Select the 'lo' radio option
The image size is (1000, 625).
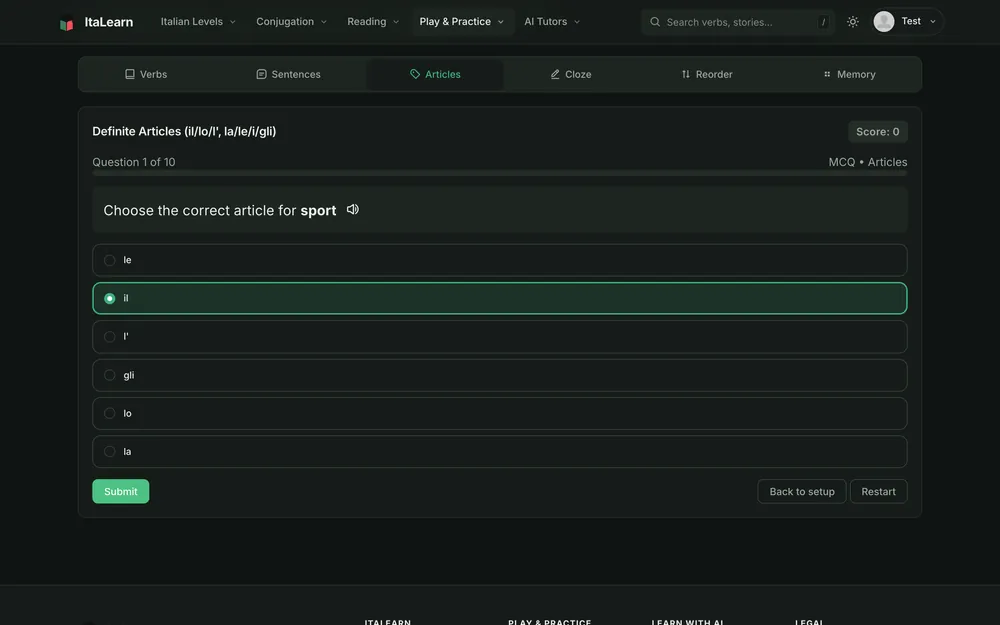(x=499, y=413)
